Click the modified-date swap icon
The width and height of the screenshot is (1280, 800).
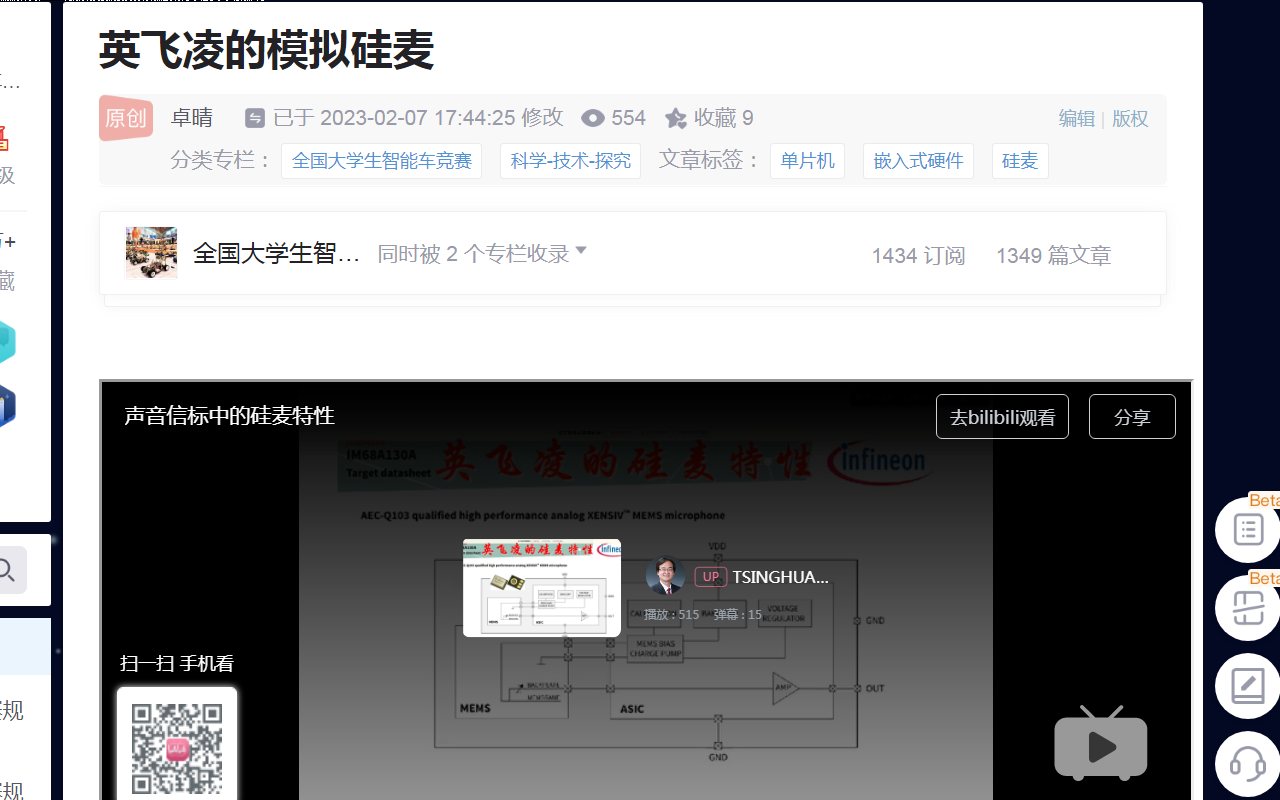point(255,118)
